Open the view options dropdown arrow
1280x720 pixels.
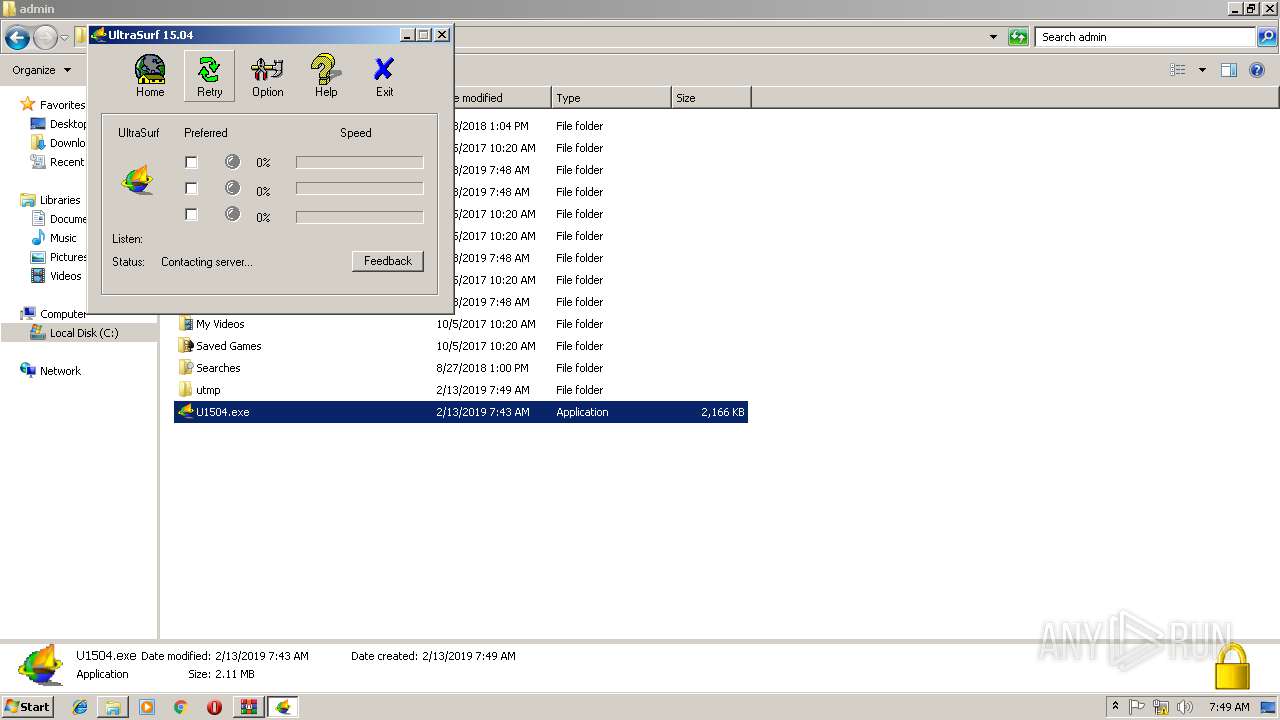point(1202,70)
